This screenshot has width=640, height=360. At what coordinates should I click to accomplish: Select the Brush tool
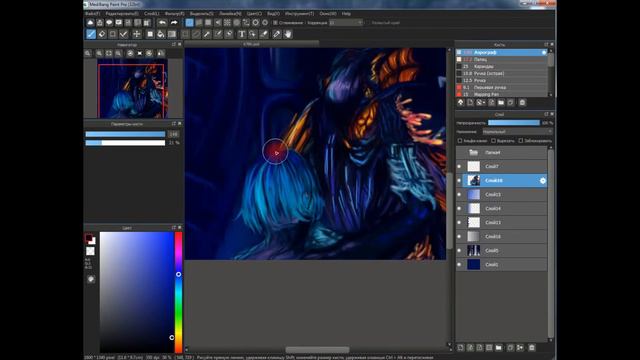click(91, 34)
